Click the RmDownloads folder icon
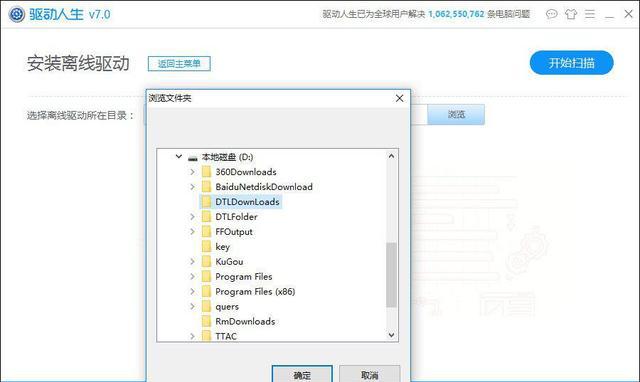The image size is (640, 382). 207,322
